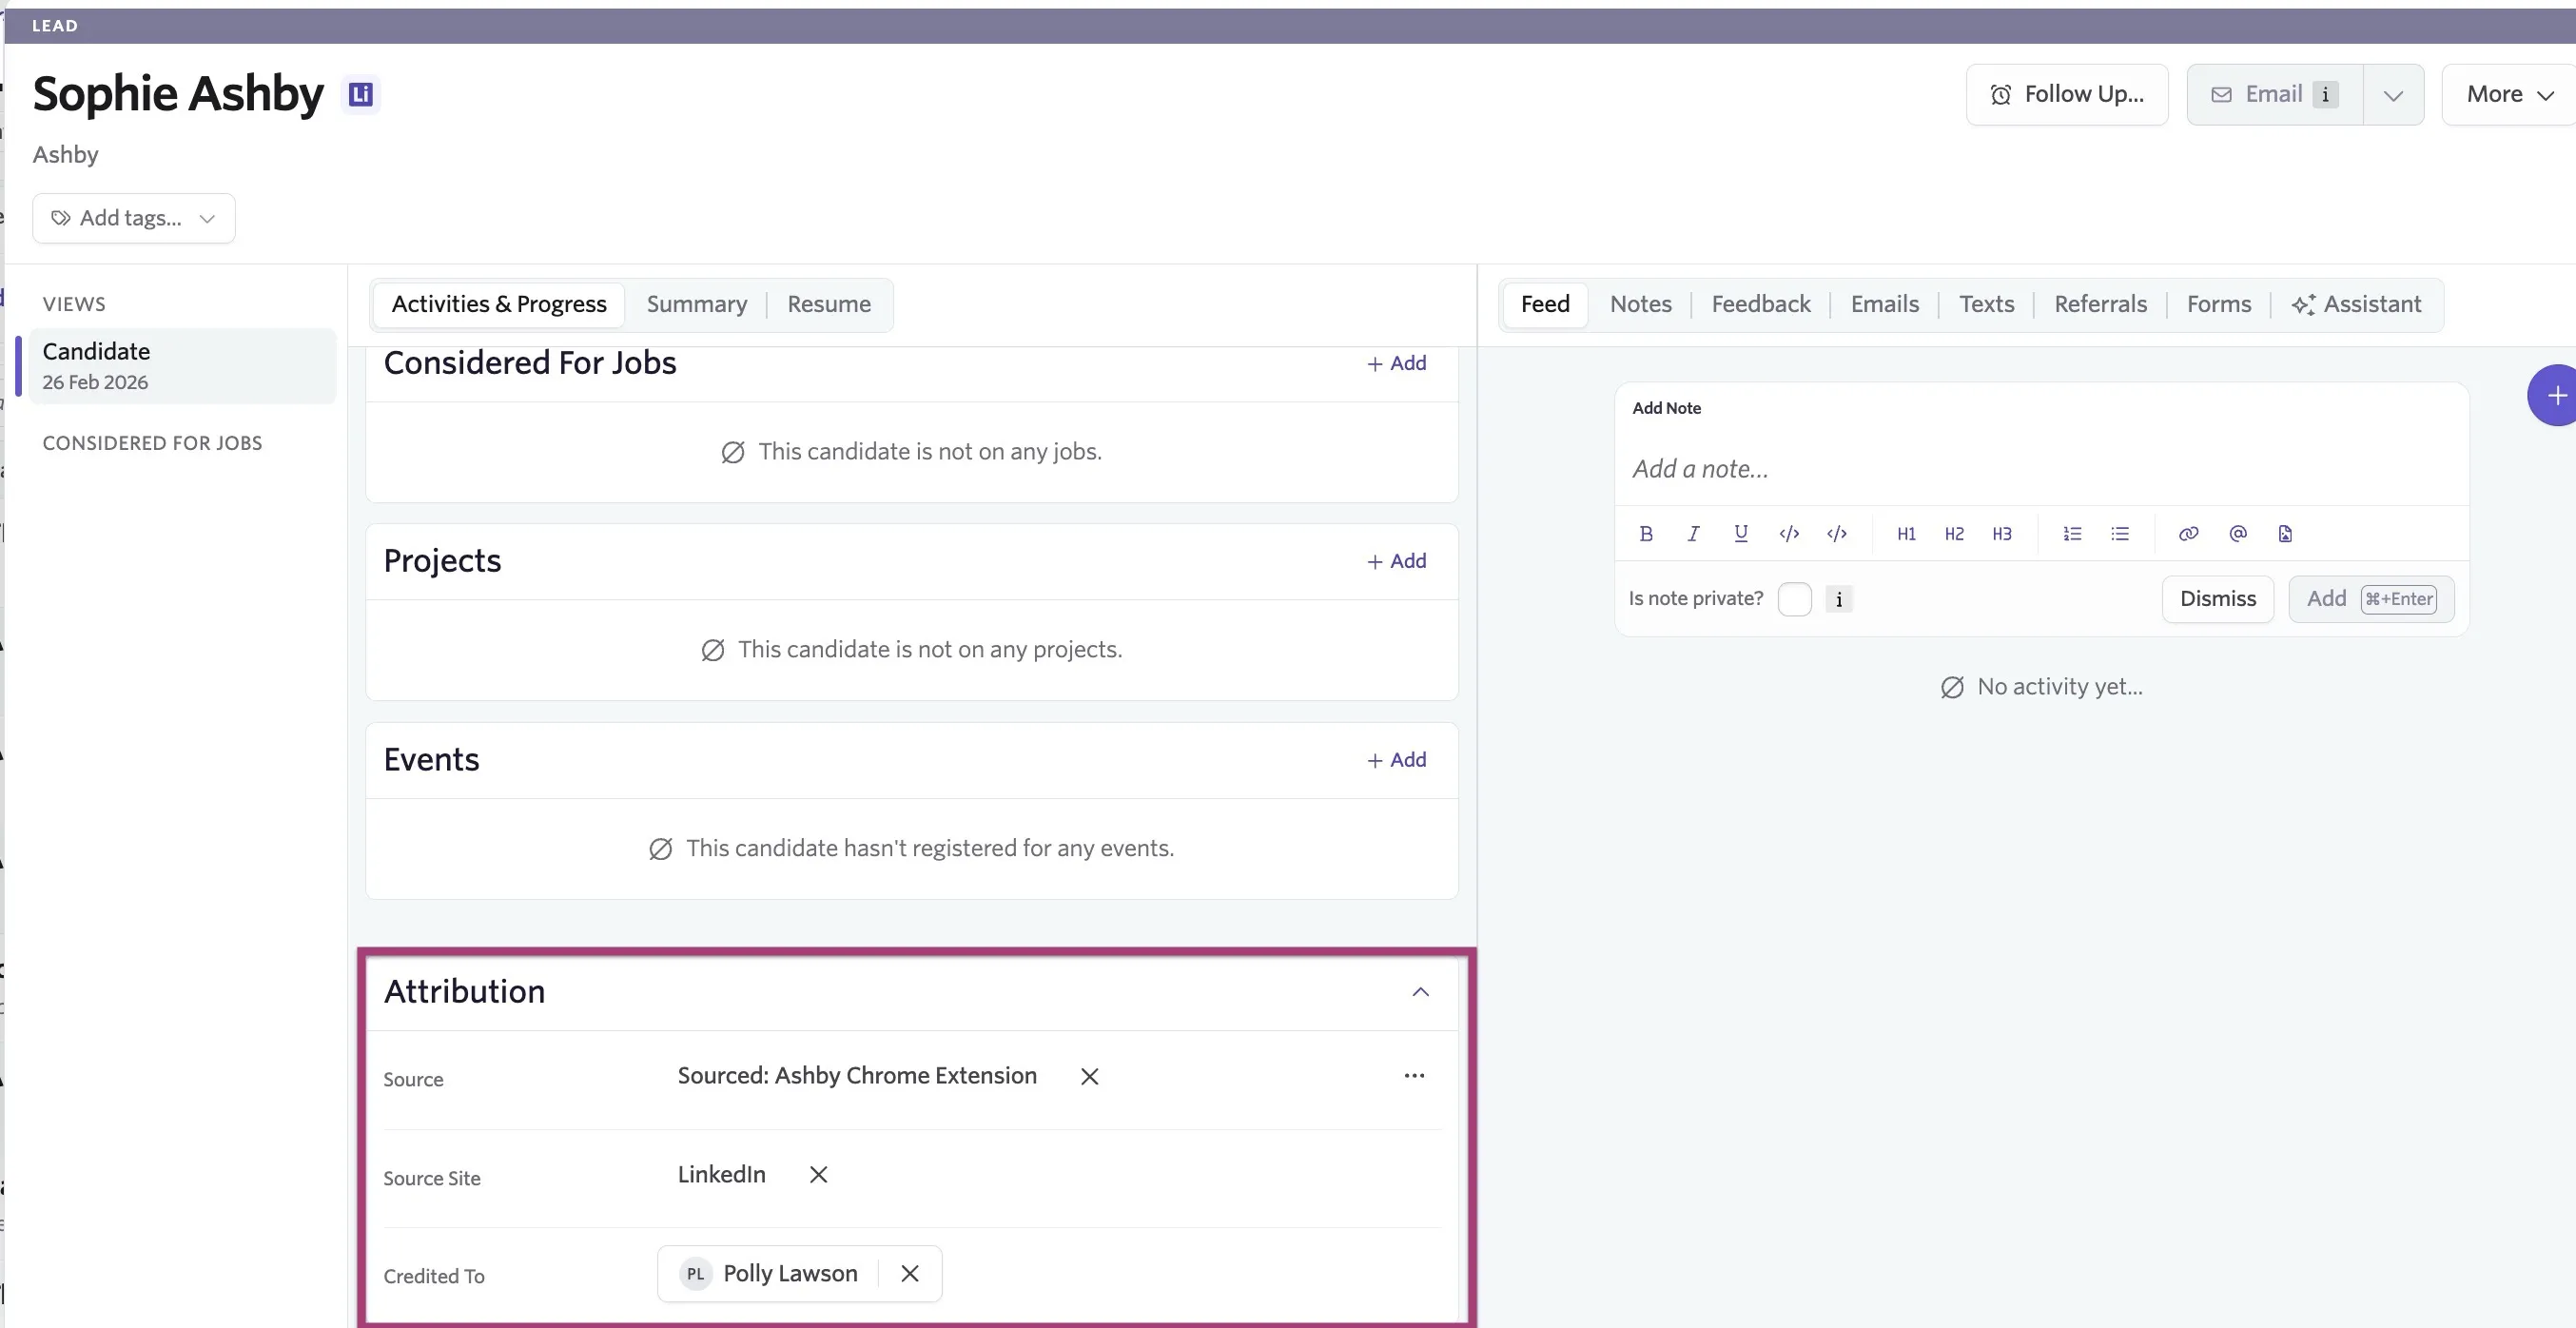
Task: Click the Follow Up button
Action: 2067,95
